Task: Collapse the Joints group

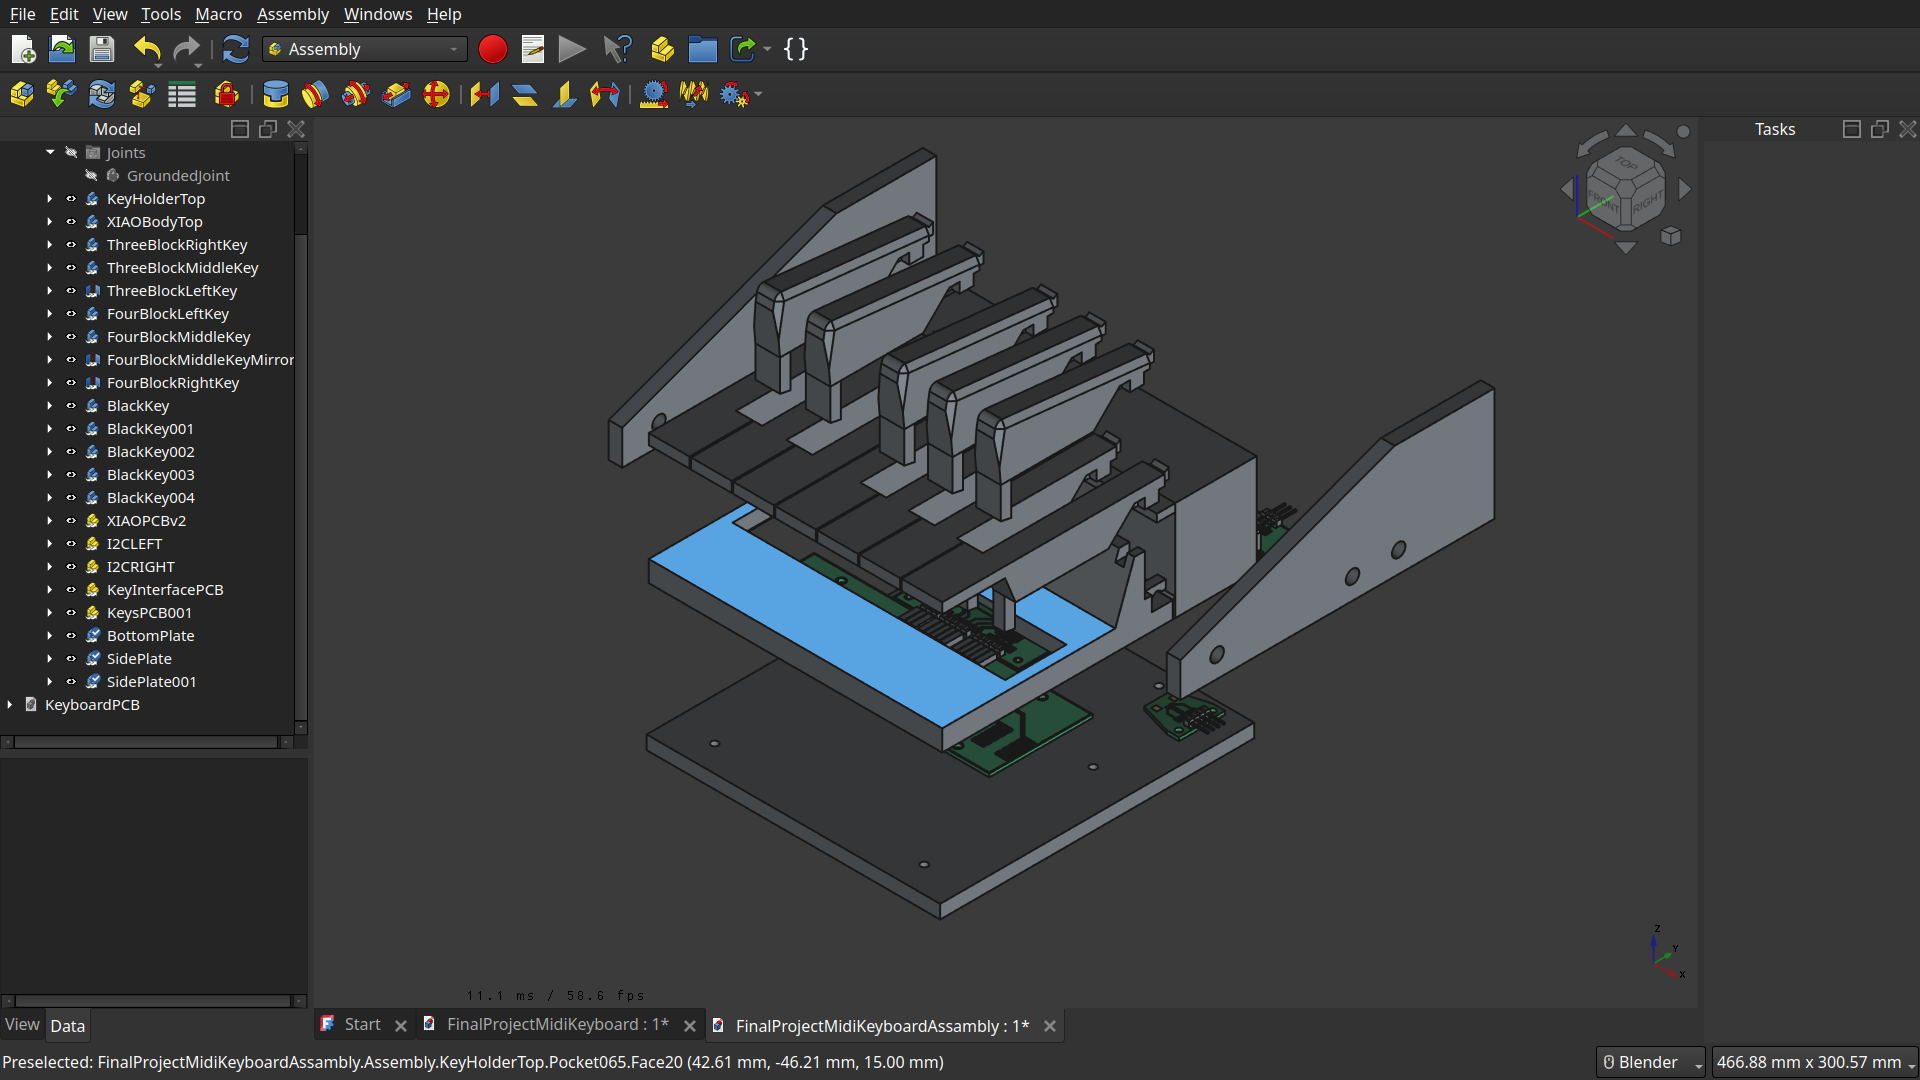Action: pos(50,153)
